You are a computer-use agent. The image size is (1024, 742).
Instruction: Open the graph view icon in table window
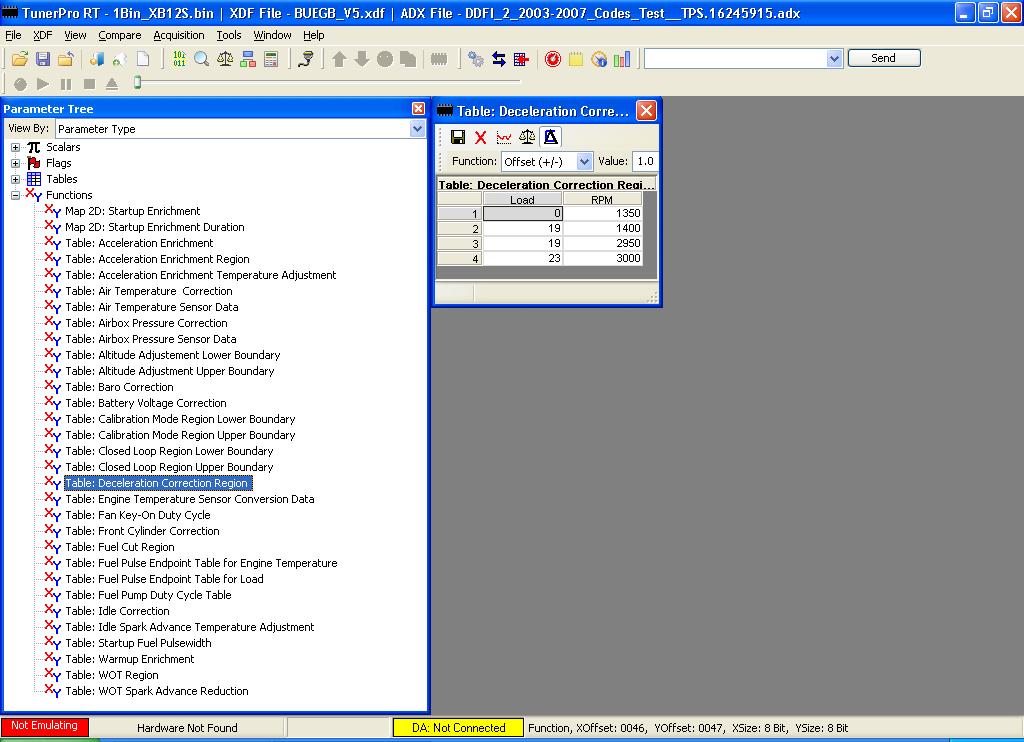coord(504,137)
